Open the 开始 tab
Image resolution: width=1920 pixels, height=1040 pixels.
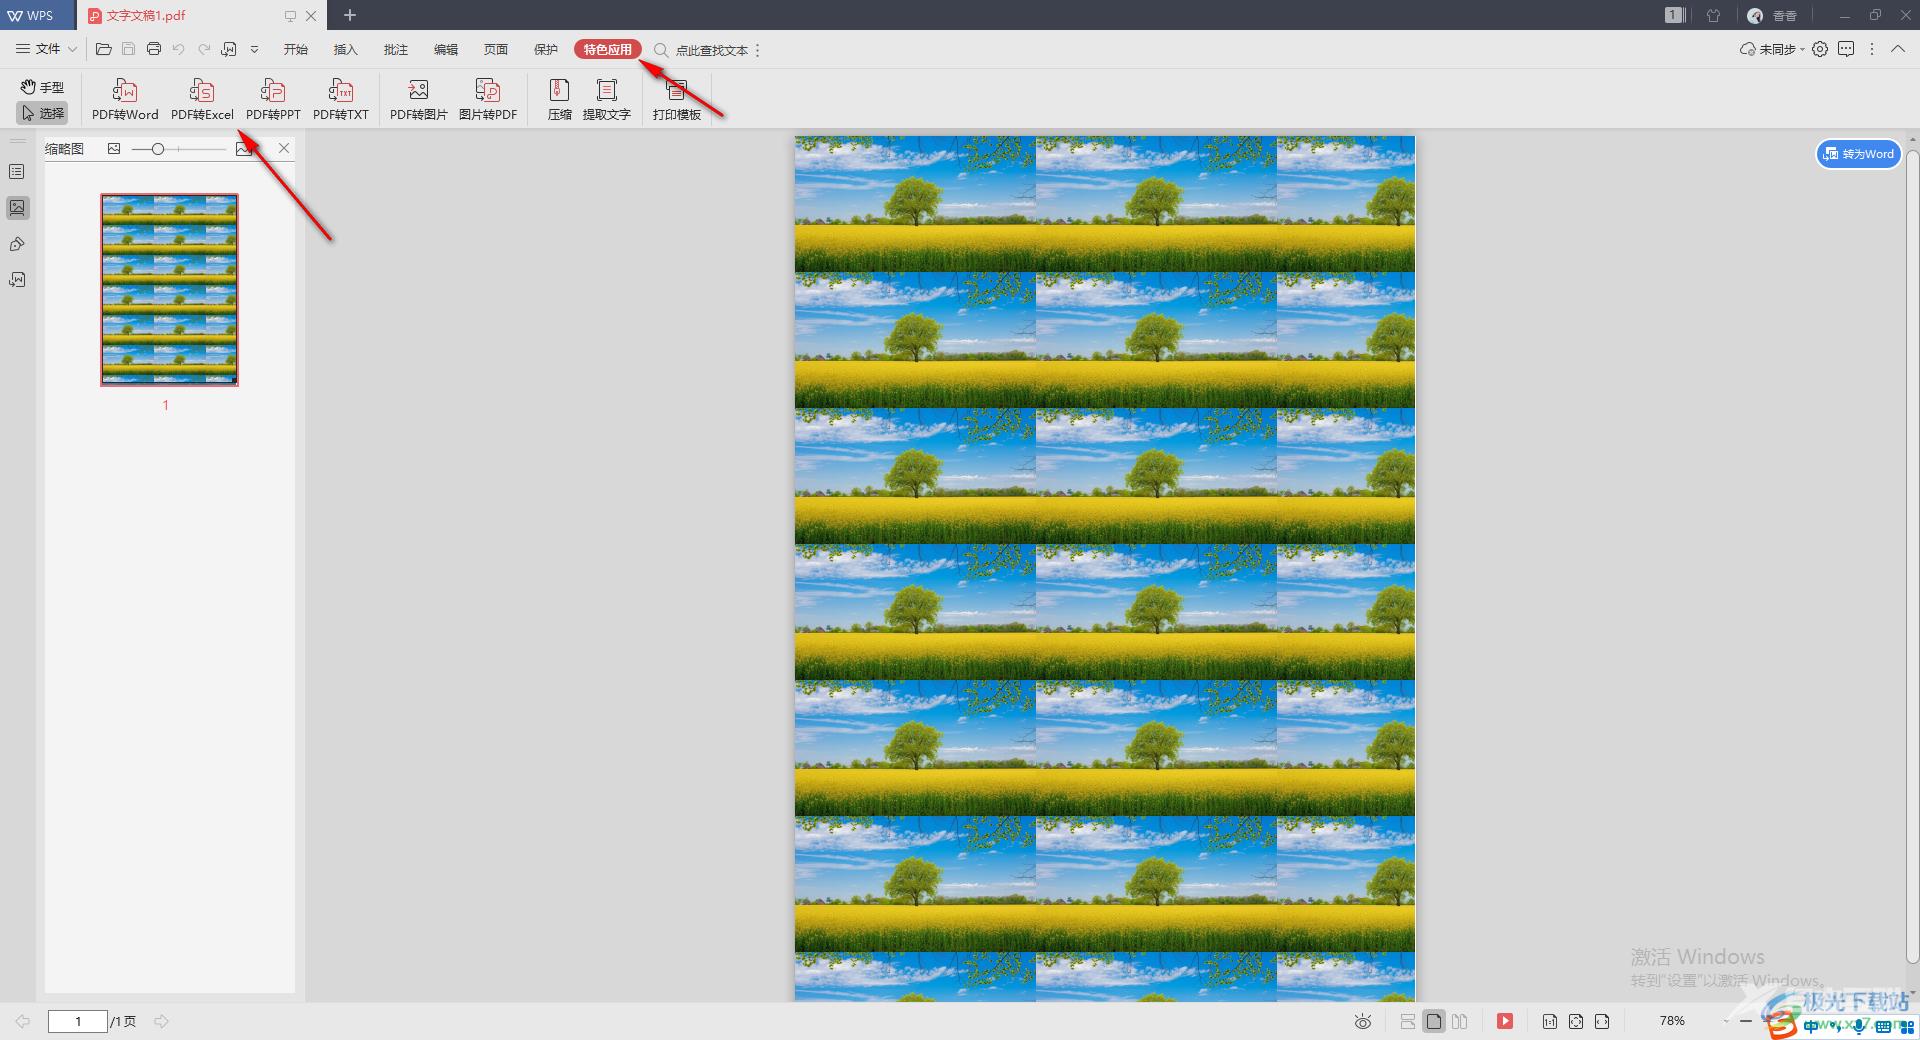tap(295, 49)
